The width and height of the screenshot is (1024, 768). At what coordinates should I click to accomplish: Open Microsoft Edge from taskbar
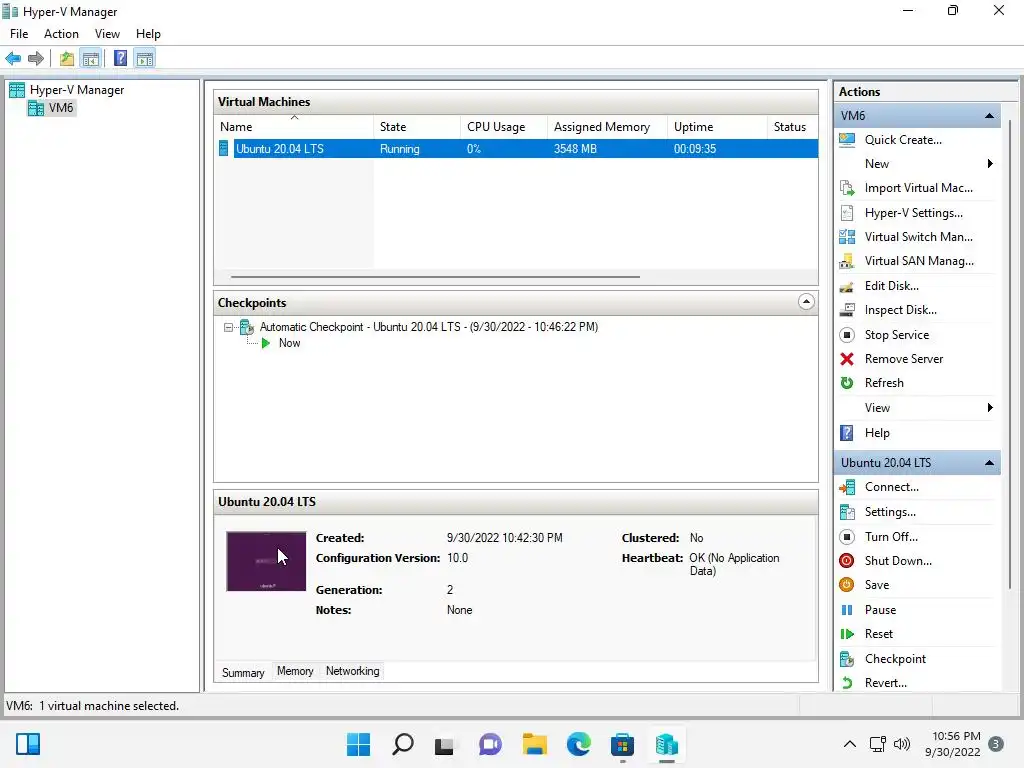[579, 744]
